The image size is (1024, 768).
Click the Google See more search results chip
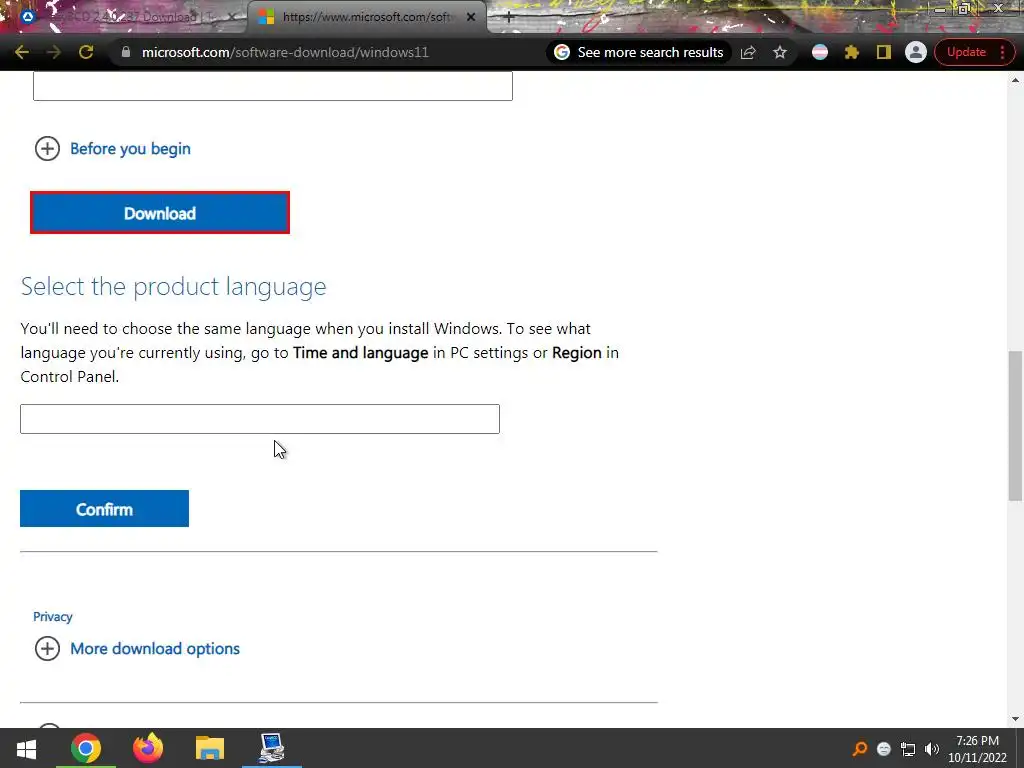pyautogui.click(x=639, y=52)
